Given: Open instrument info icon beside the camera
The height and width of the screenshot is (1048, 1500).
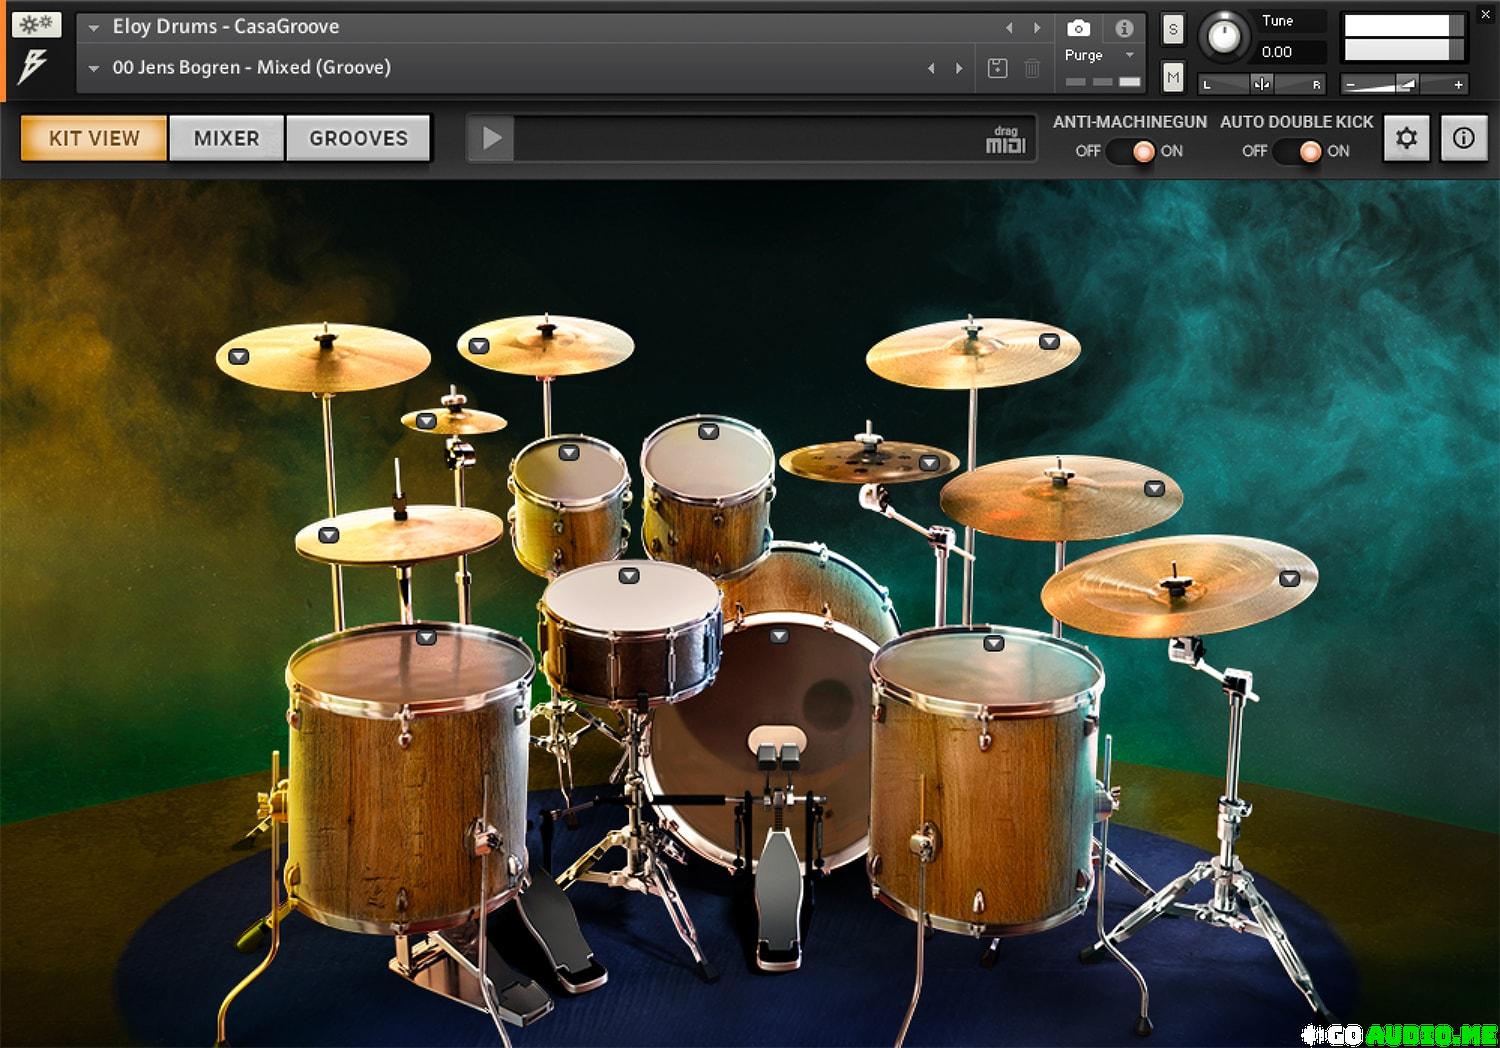Looking at the screenshot, I should pyautogui.click(x=1124, y=28).
